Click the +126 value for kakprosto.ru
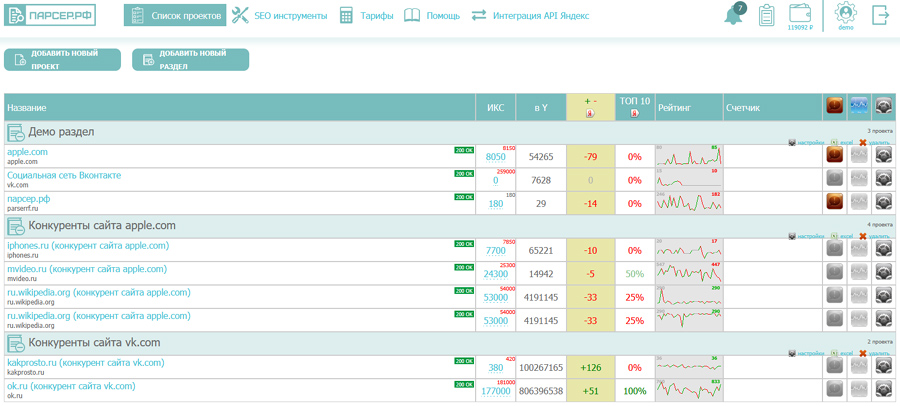 pyautogui.click(x=590, y=367)
